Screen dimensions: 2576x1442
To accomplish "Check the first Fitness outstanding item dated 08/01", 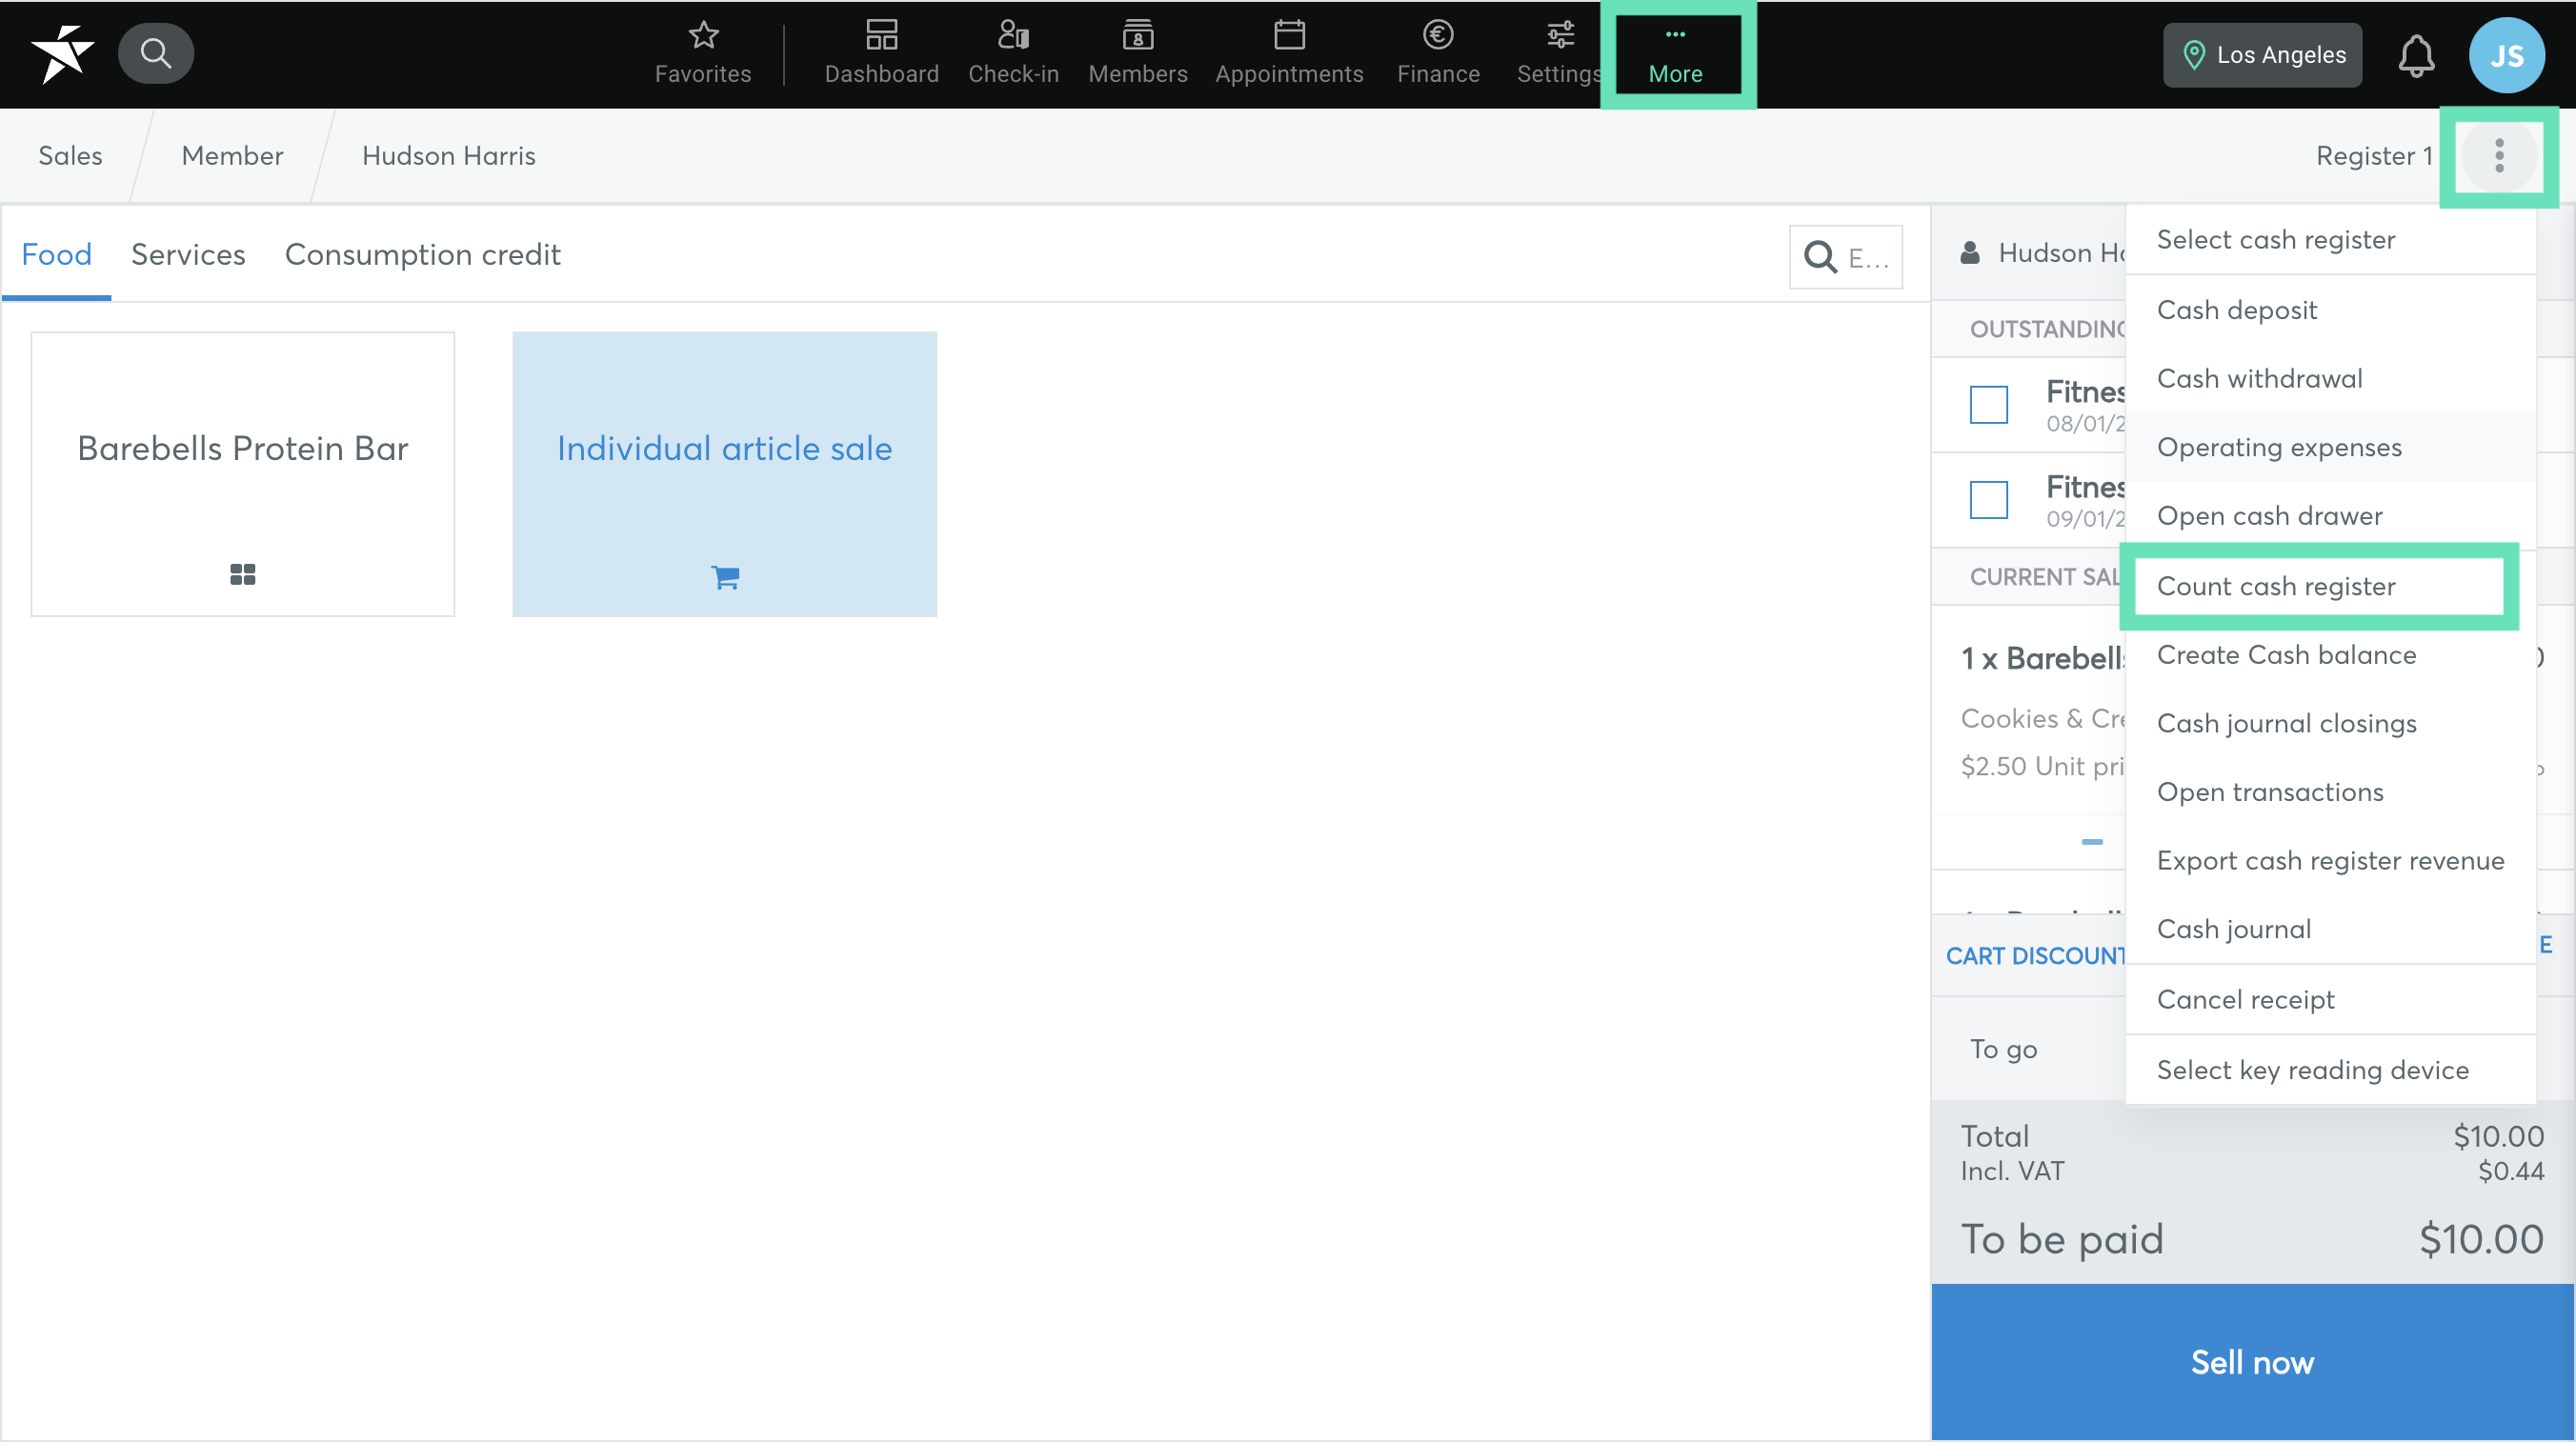I will click(1988, 404).
